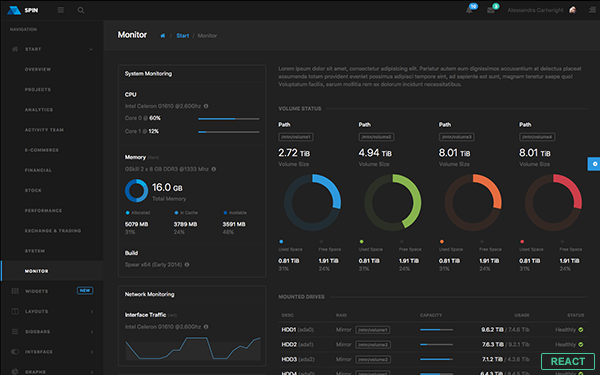Toggle the hamburger menu icon in header
The height and width of the screenshot is (375, 600).
60,10
